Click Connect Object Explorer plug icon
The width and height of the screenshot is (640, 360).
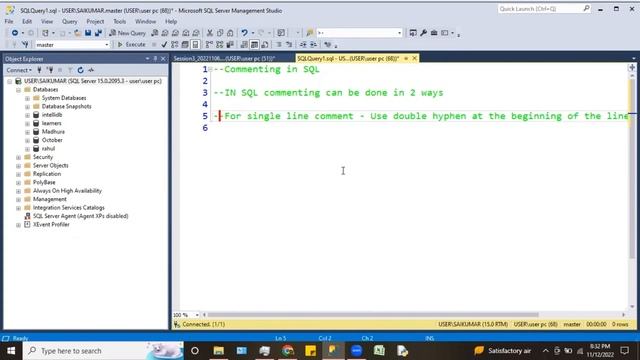(40, 70)
